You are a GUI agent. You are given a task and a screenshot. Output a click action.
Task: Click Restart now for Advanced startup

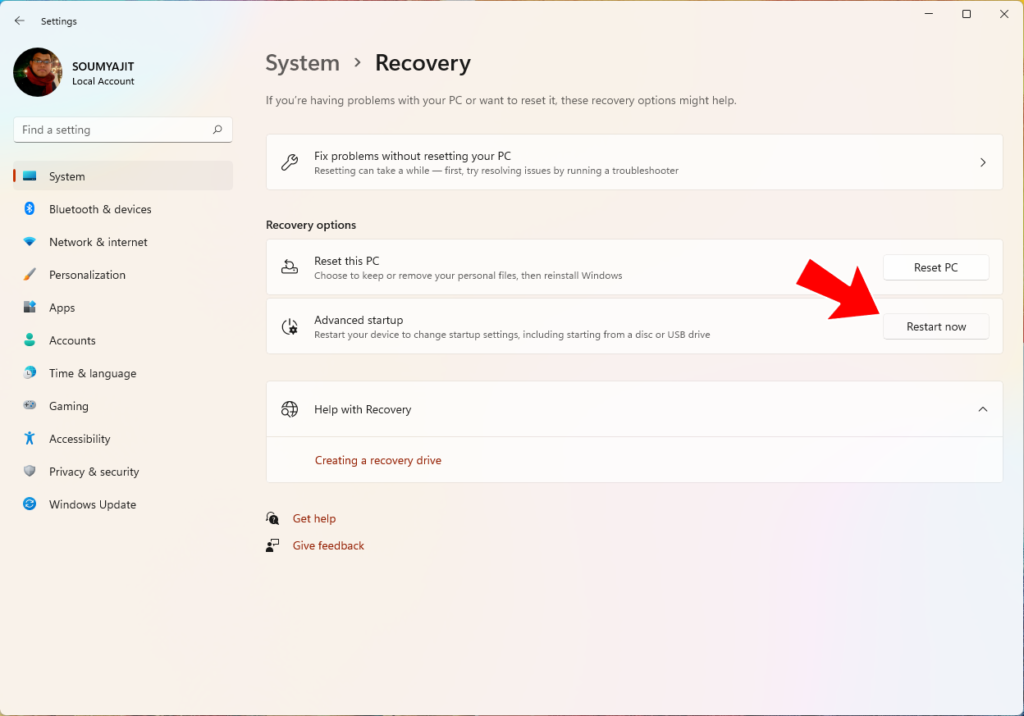[x=936, y=327]
